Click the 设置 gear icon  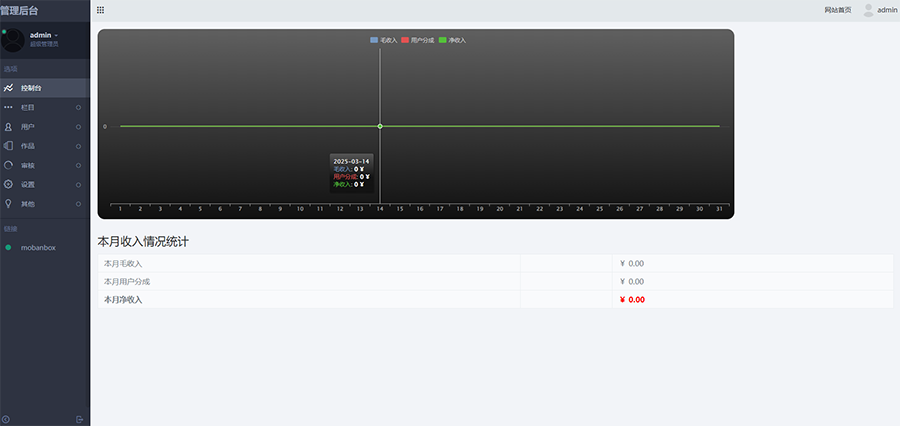(x=8, y=185)
